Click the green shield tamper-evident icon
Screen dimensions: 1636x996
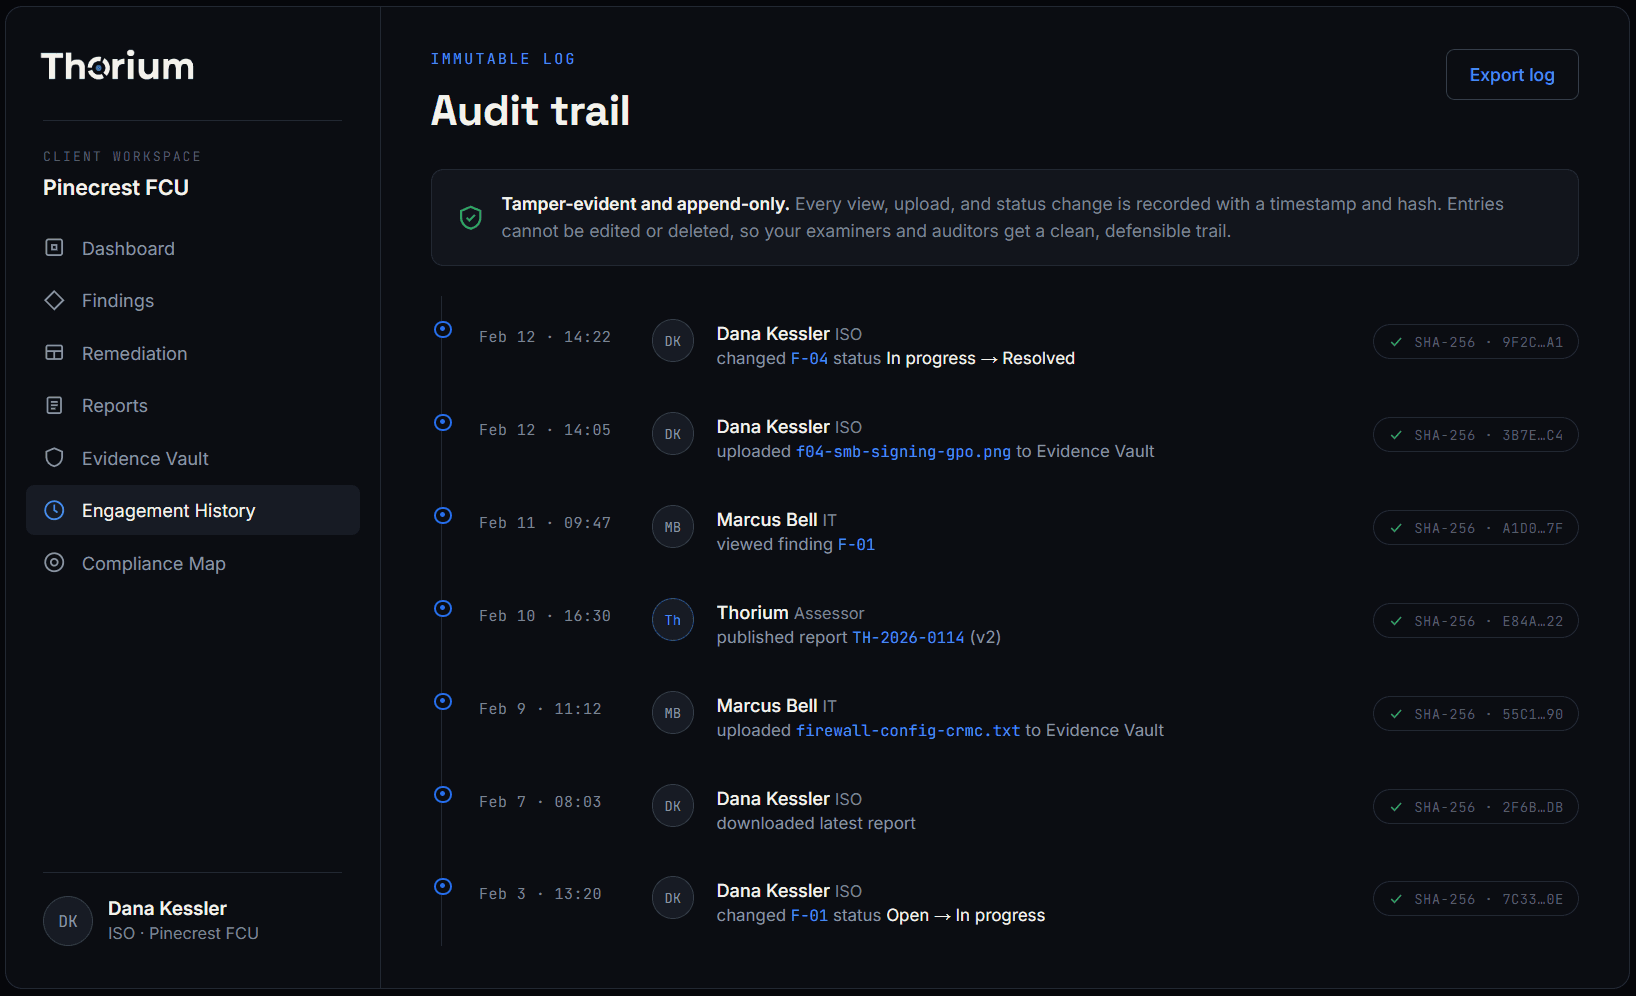(x=471, y=217)
